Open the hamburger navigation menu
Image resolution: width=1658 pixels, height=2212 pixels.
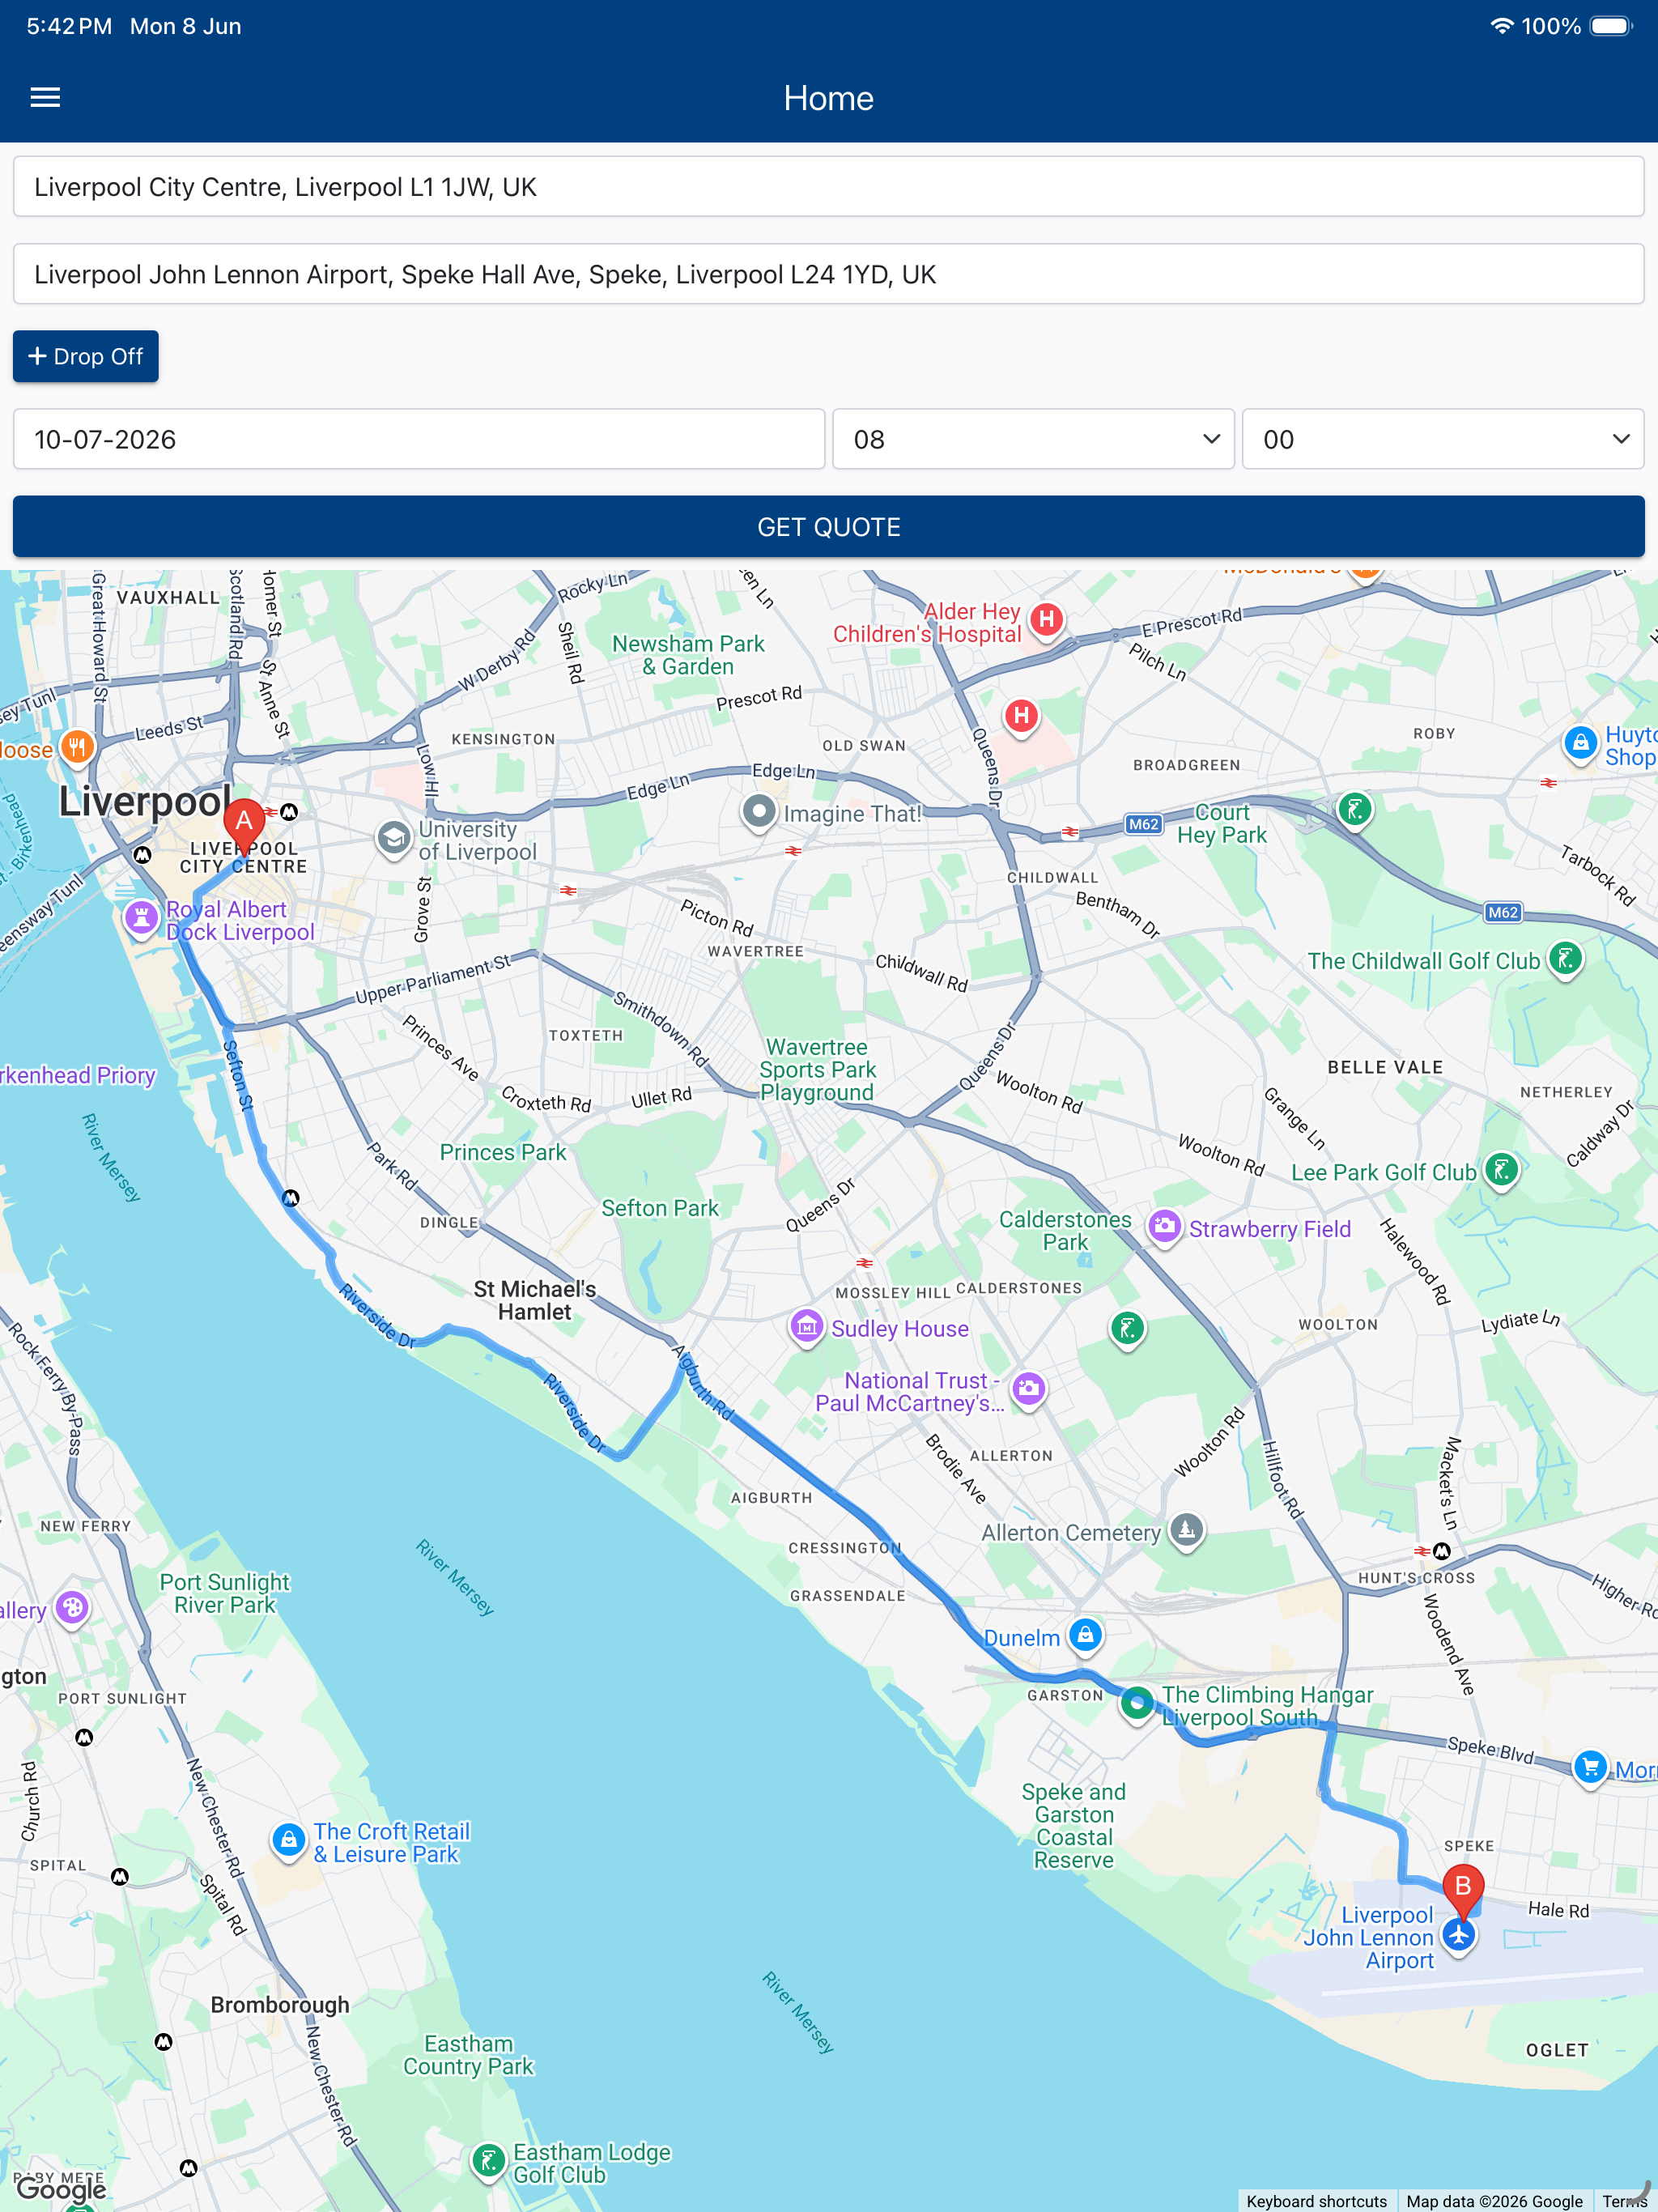(x=45, y=97)
